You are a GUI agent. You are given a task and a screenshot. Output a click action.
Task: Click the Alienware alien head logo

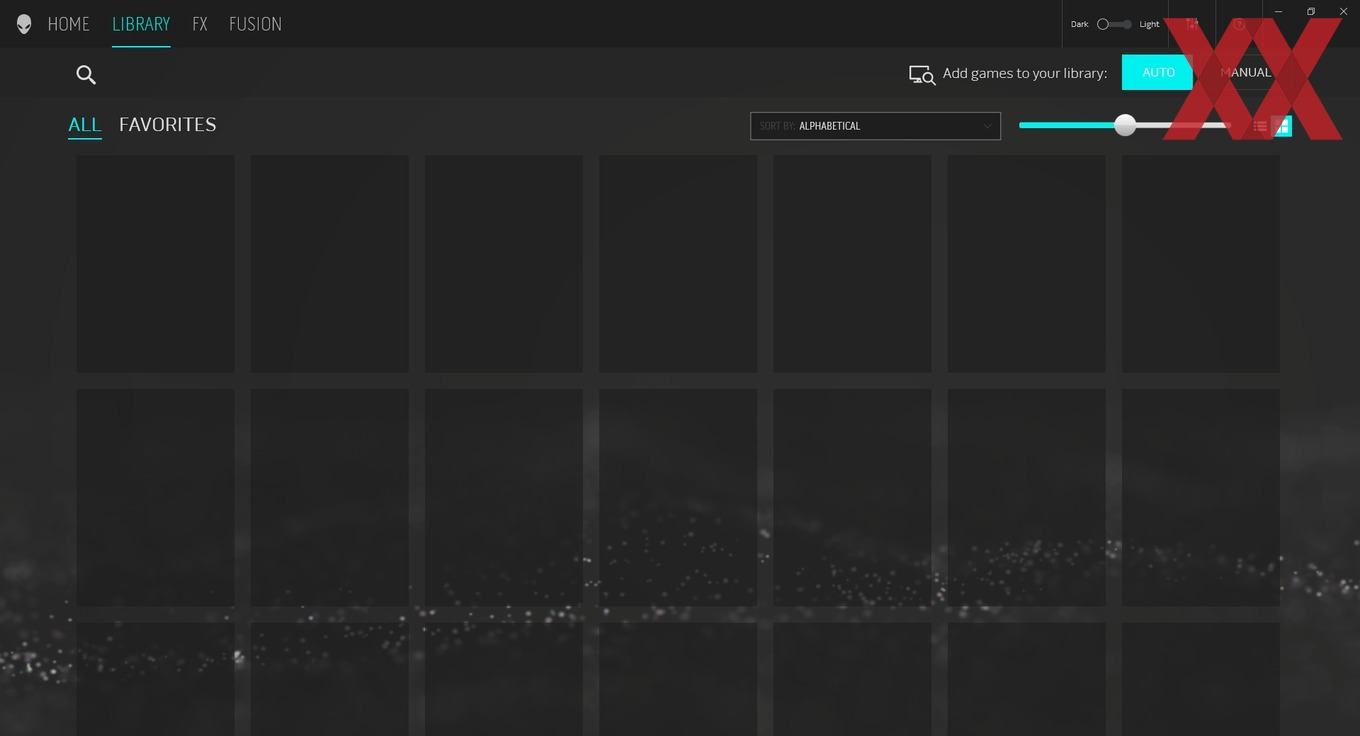[24, 24]
